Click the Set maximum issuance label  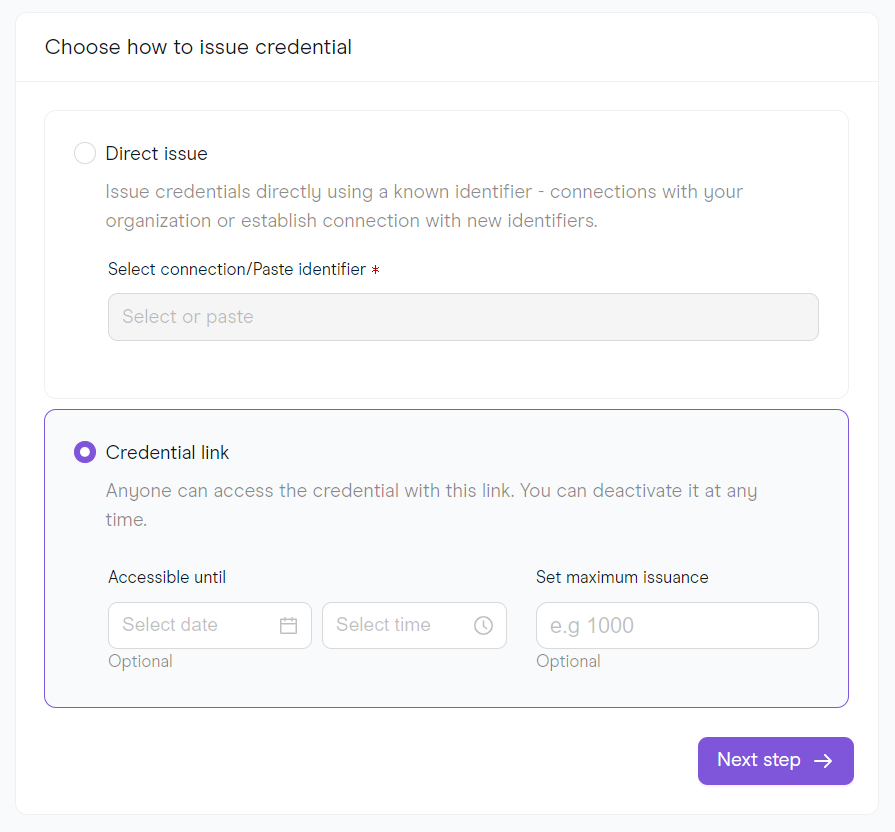(622, 577)
